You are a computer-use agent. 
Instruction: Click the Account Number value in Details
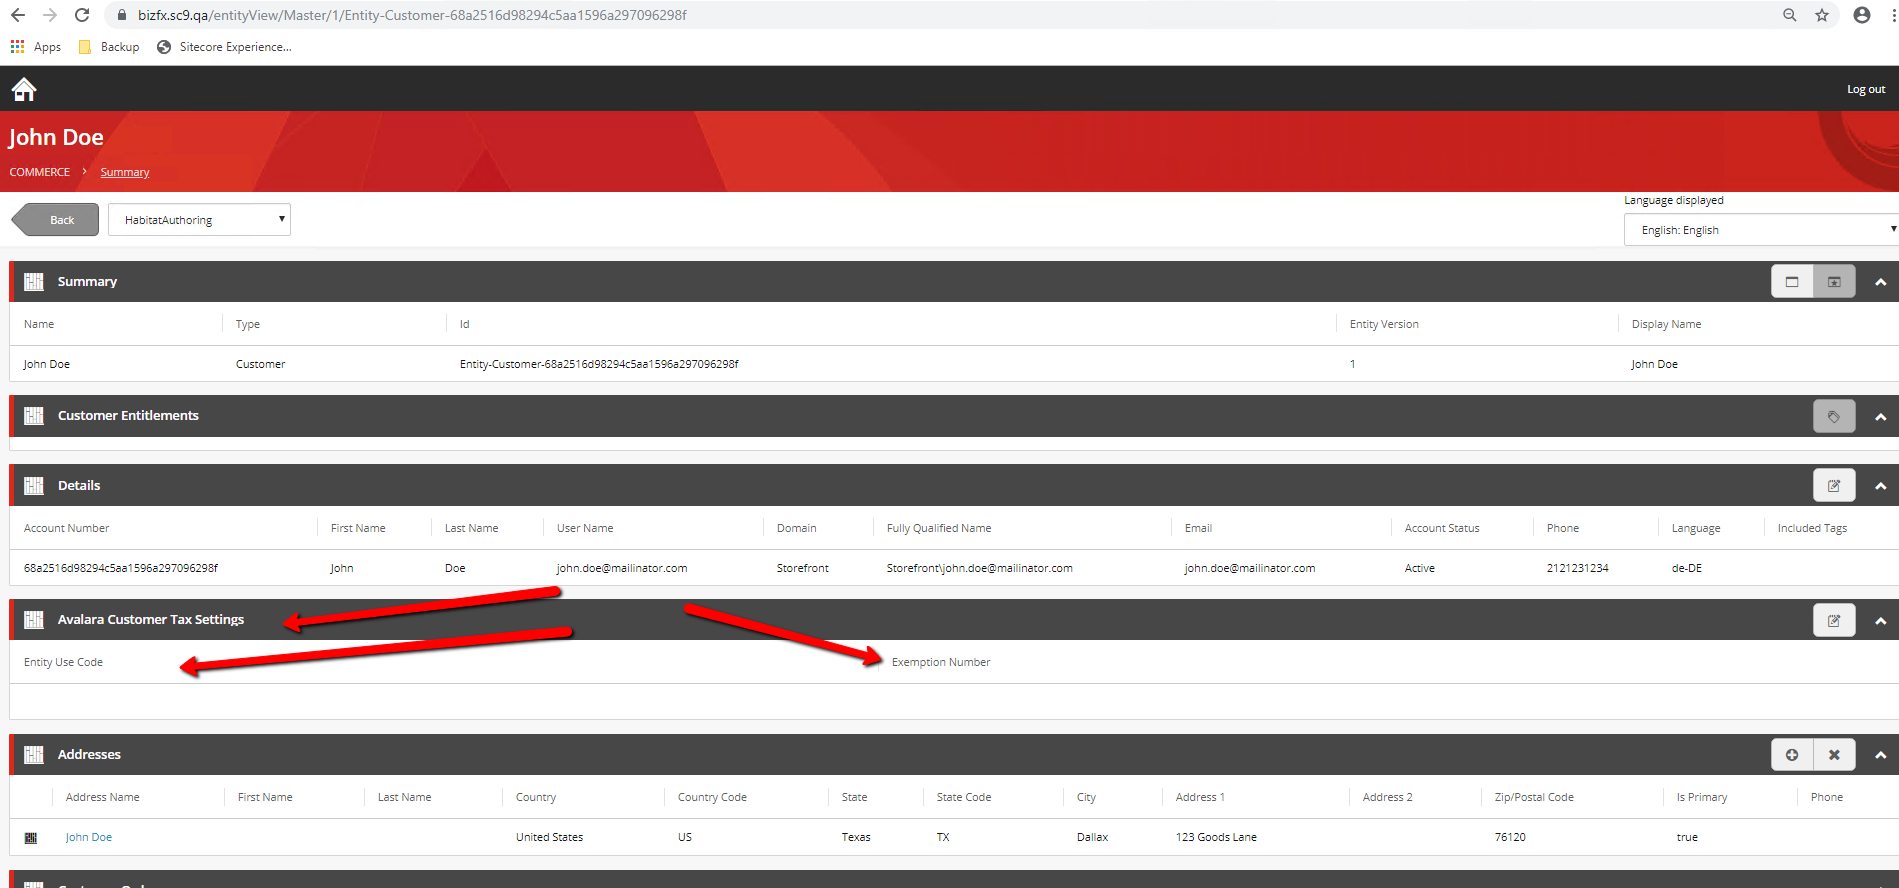121,568
